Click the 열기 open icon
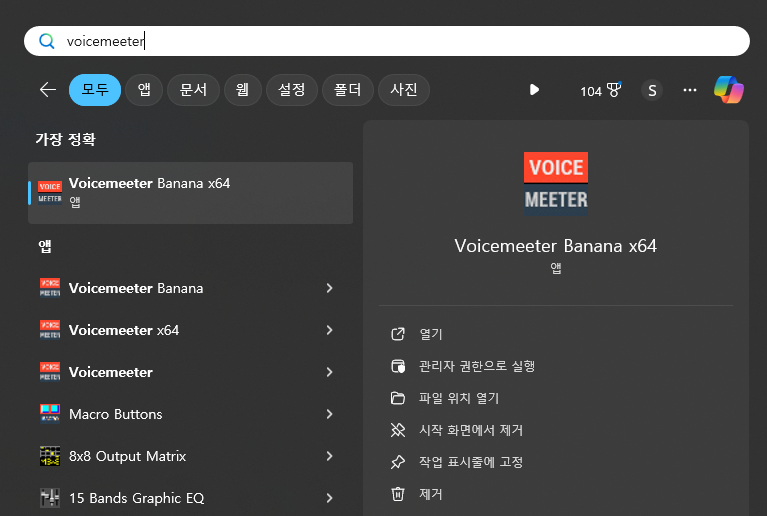The image size is (767, 516). pyautogui.click(x=398, y=334)
